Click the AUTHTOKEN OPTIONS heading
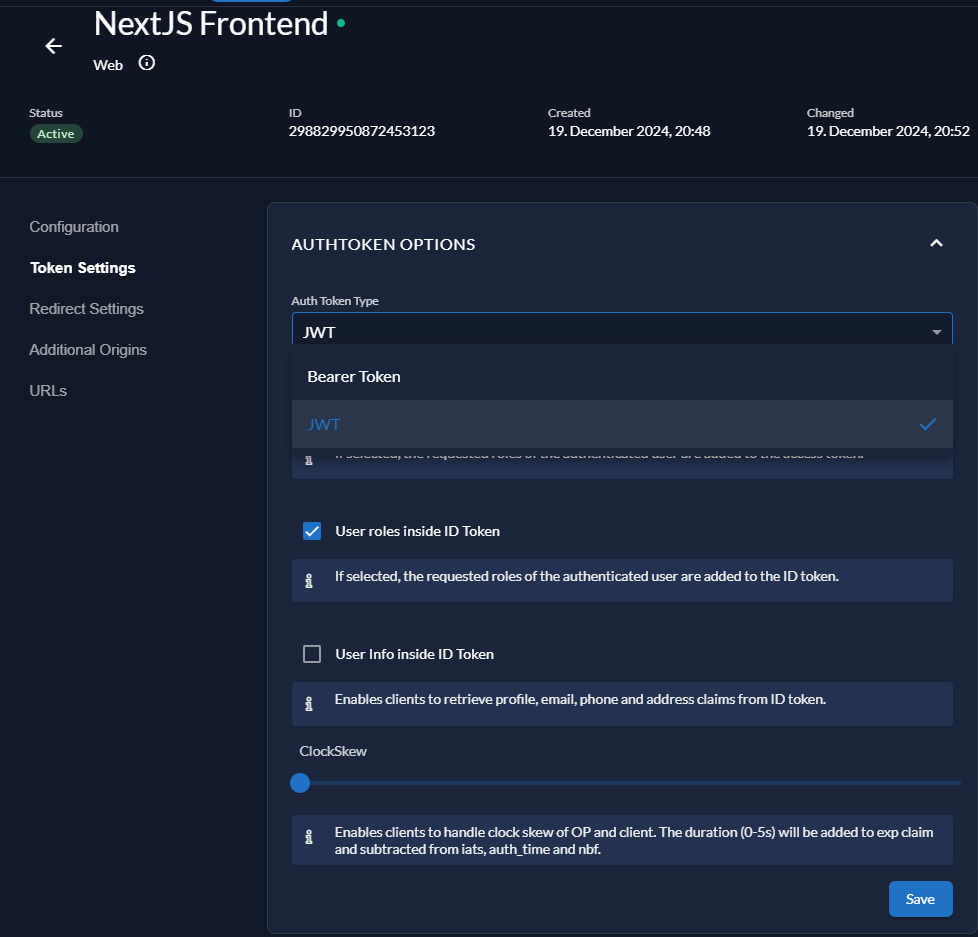The width and height of the screenshot is (978, 937). (383, 245)
